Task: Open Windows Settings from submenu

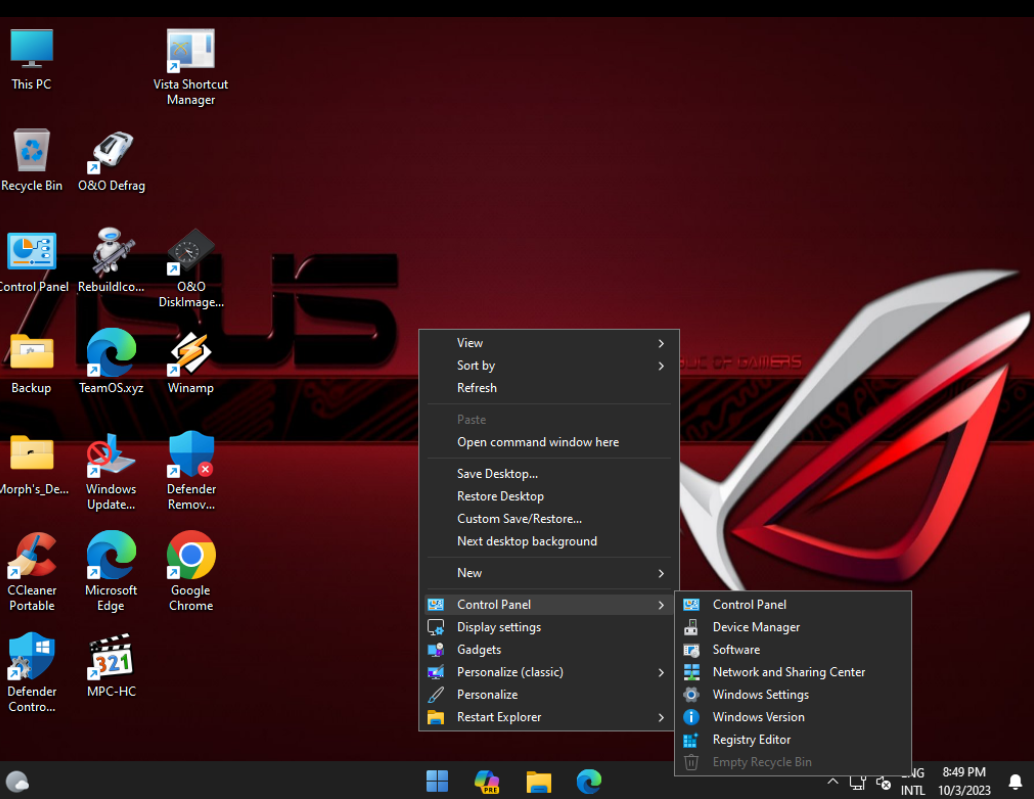Action: (793, 694)
